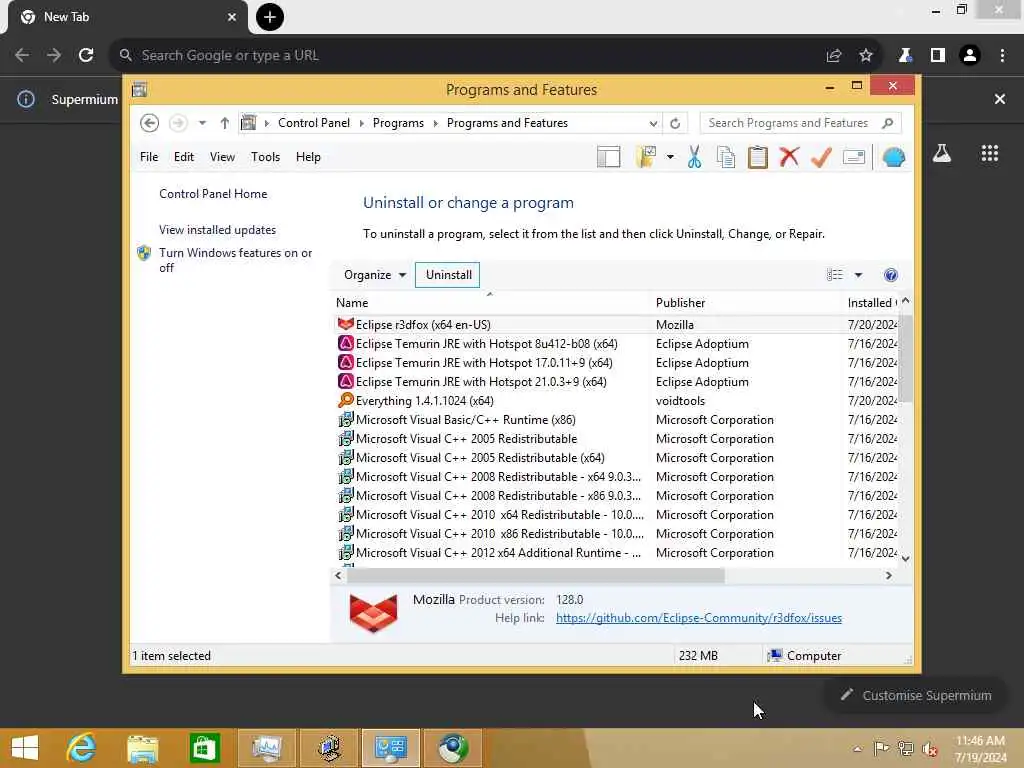The image size is (1024, 768).
Task: Click Turn Windows features on or off
Action: 236,260
